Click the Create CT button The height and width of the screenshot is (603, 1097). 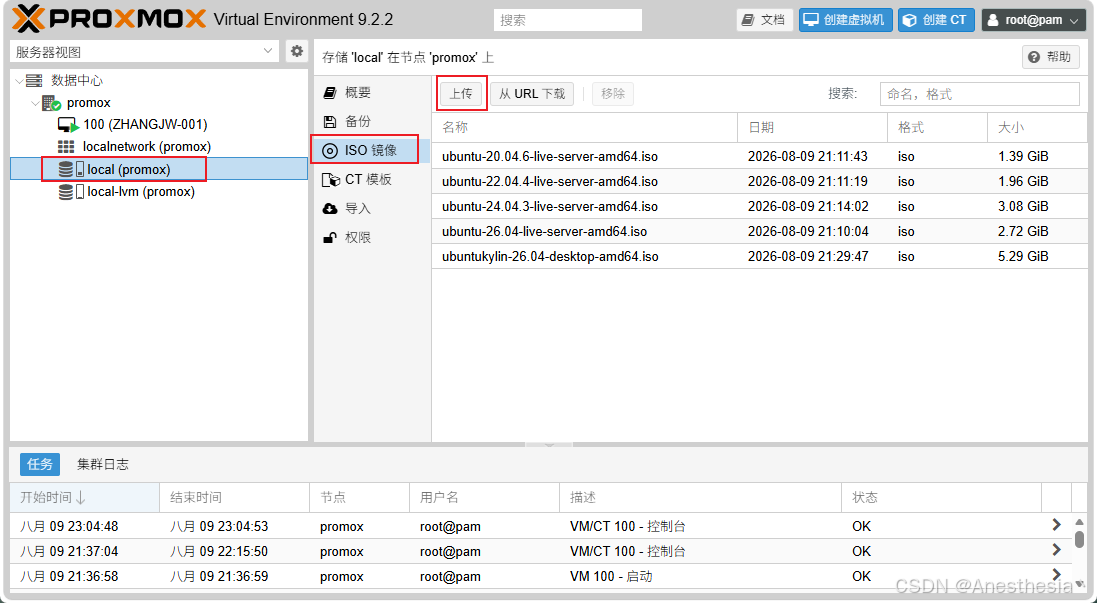pyautogui.click(x=936, y=20)
